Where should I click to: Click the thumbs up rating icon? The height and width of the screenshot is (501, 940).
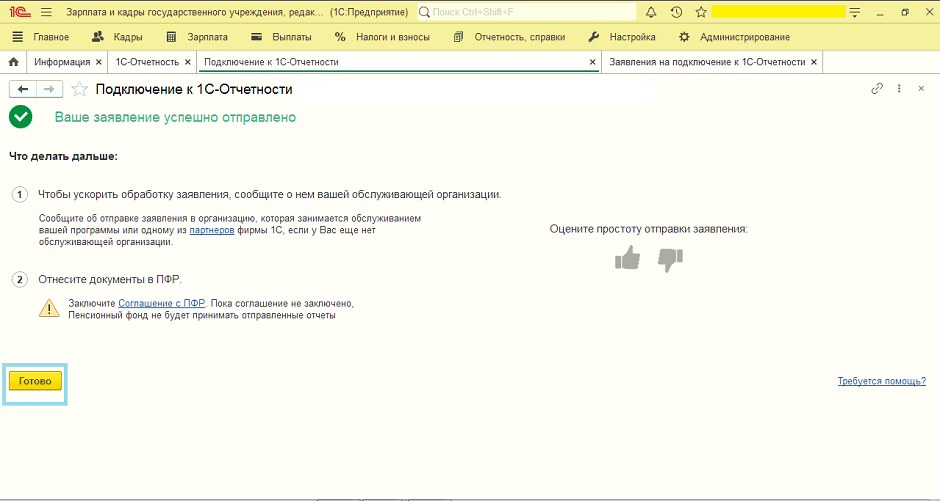[x=627, y=259]
